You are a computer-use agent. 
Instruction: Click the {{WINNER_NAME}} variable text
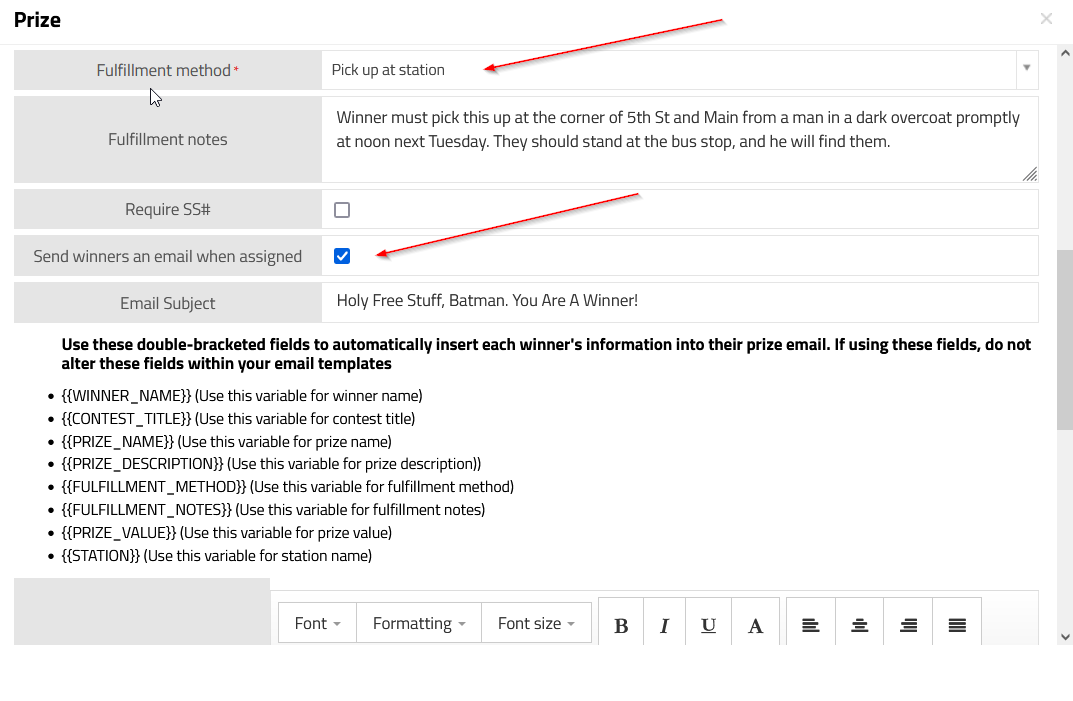pyautogui.click(x=126, y=396)
